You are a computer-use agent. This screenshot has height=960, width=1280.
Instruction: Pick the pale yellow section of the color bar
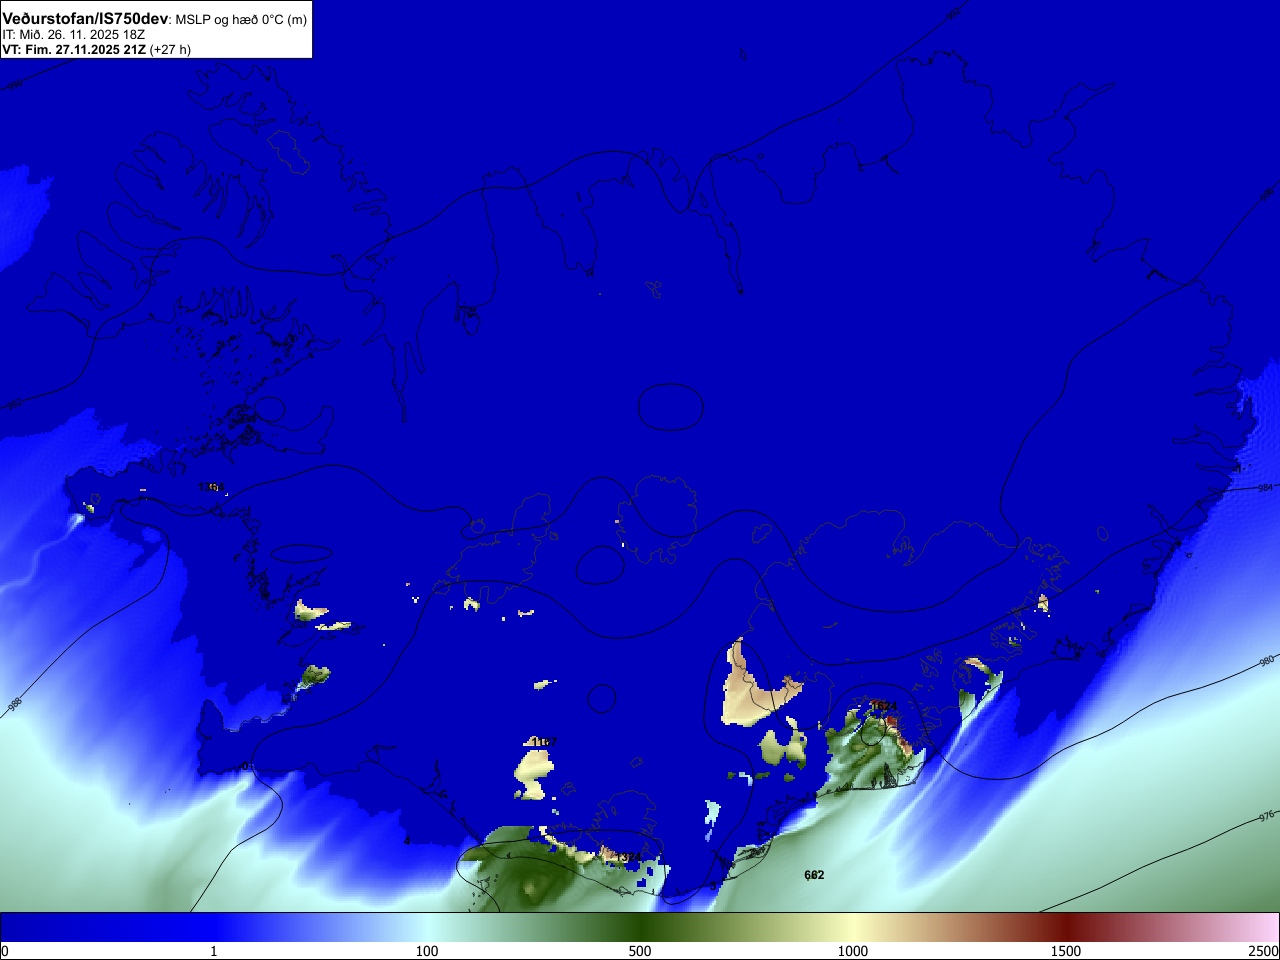coord(853,927)
